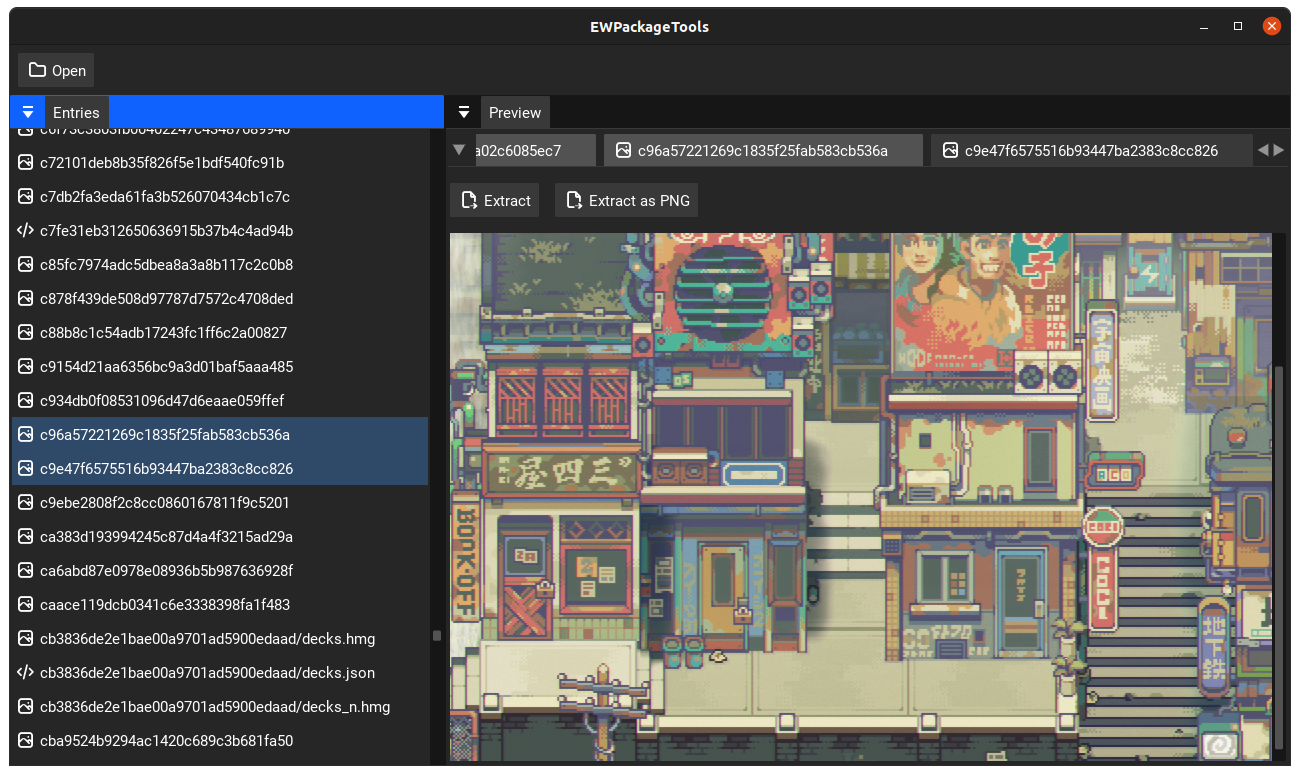Select the Entries panel tab

pos(76,112)
